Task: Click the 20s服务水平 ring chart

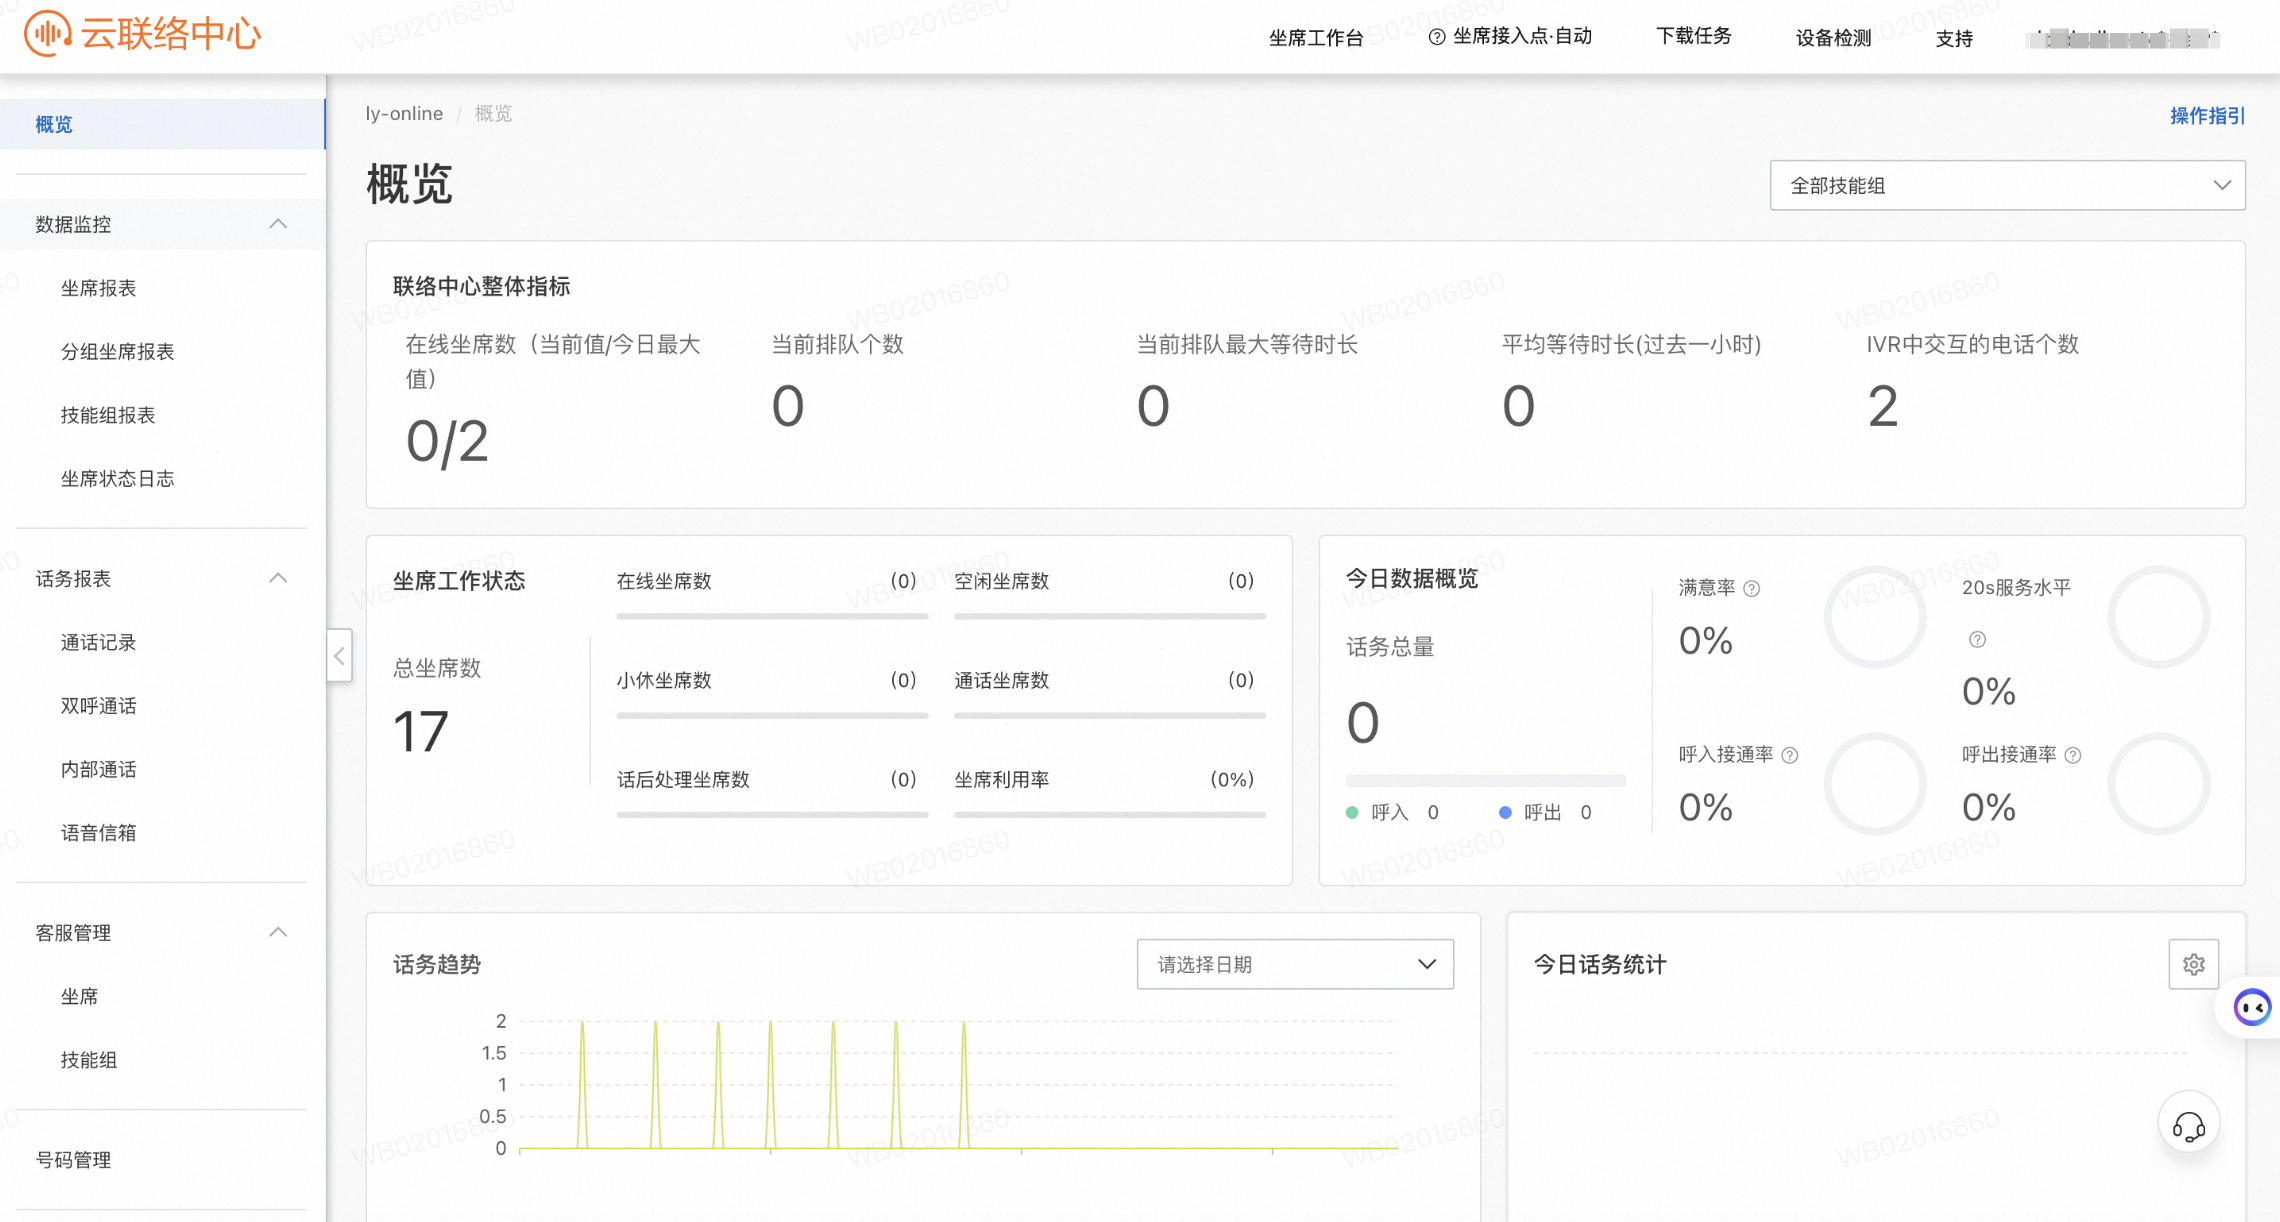Action: pos(2158,617)
